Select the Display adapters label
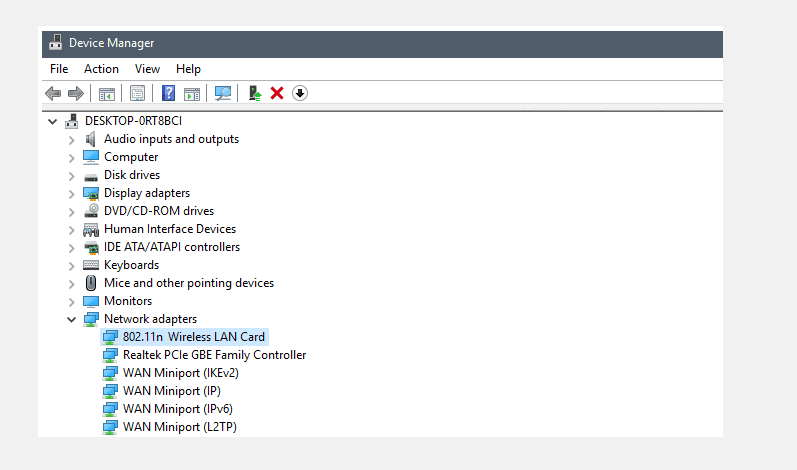Viewport: 797px width, 470px height. click(x=147, y=193)
